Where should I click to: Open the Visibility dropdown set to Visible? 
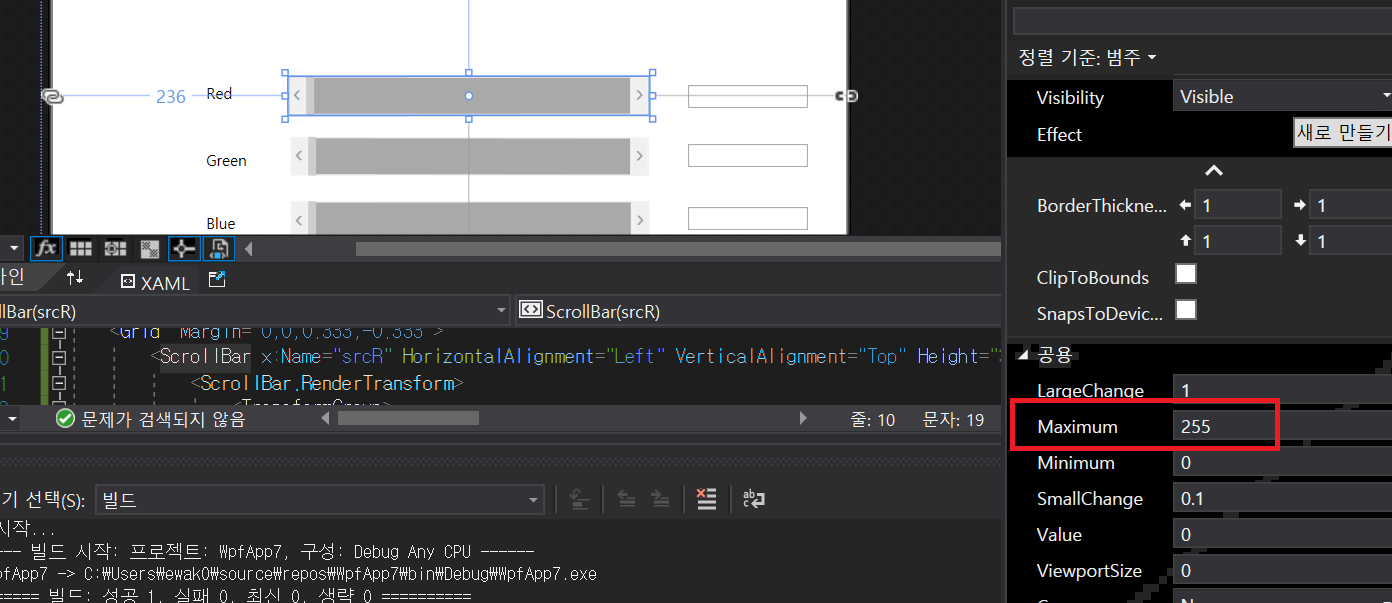click(x=1282, y=96)
